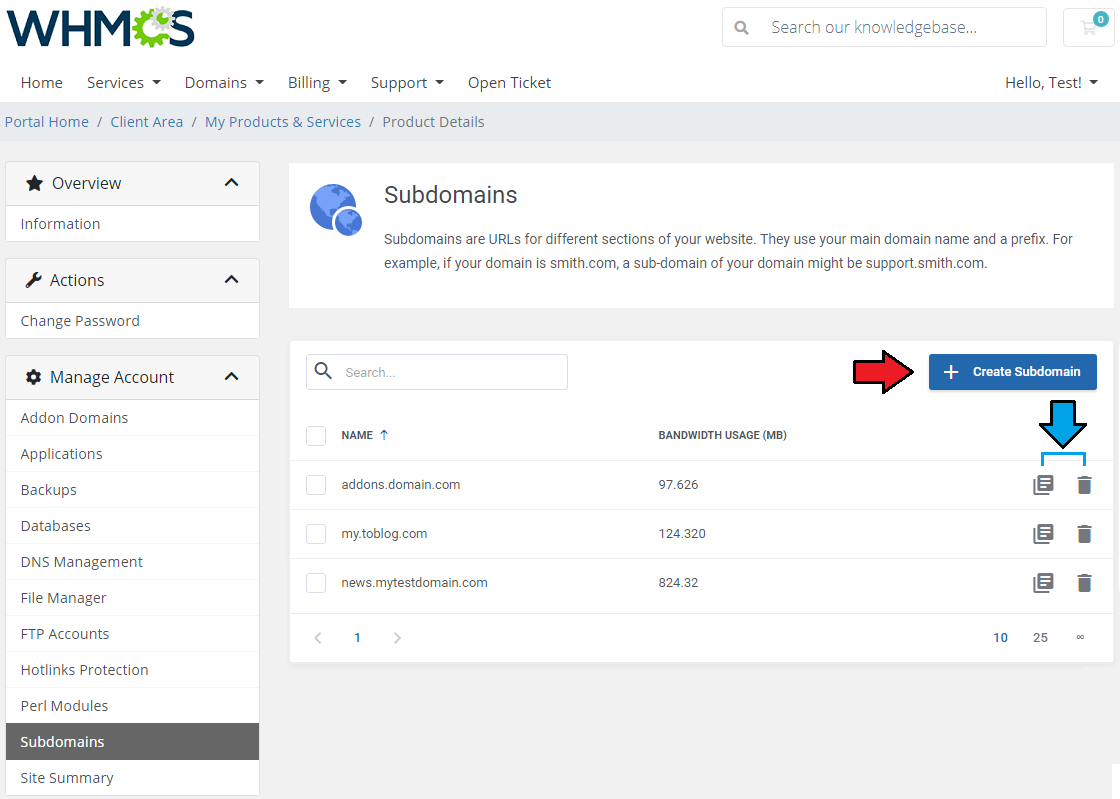Delete my.toblog.com with trash icon
Screen dimensions: 1120x799
click(1084, 533)
